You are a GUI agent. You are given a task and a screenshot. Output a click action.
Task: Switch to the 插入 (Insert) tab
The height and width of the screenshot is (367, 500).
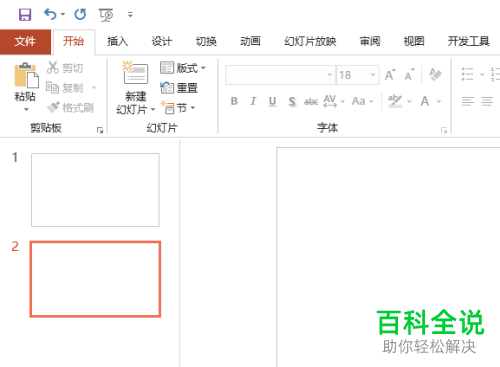pos(118,41)
